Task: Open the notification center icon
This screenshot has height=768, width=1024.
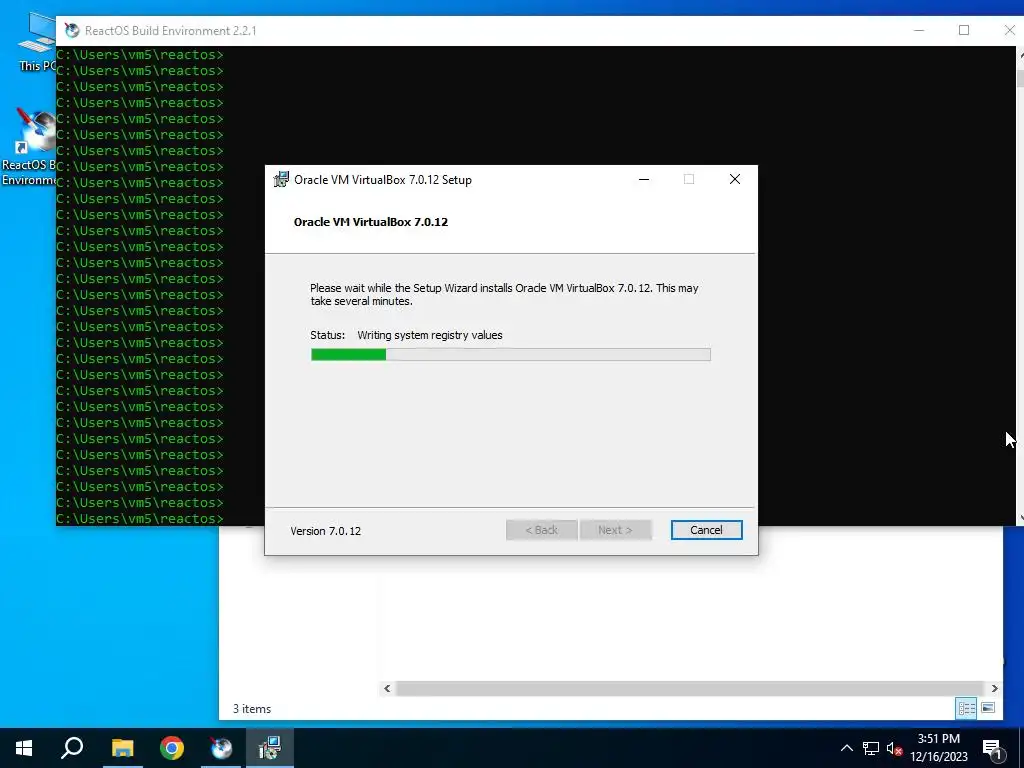Action: [x=992, y=748]
